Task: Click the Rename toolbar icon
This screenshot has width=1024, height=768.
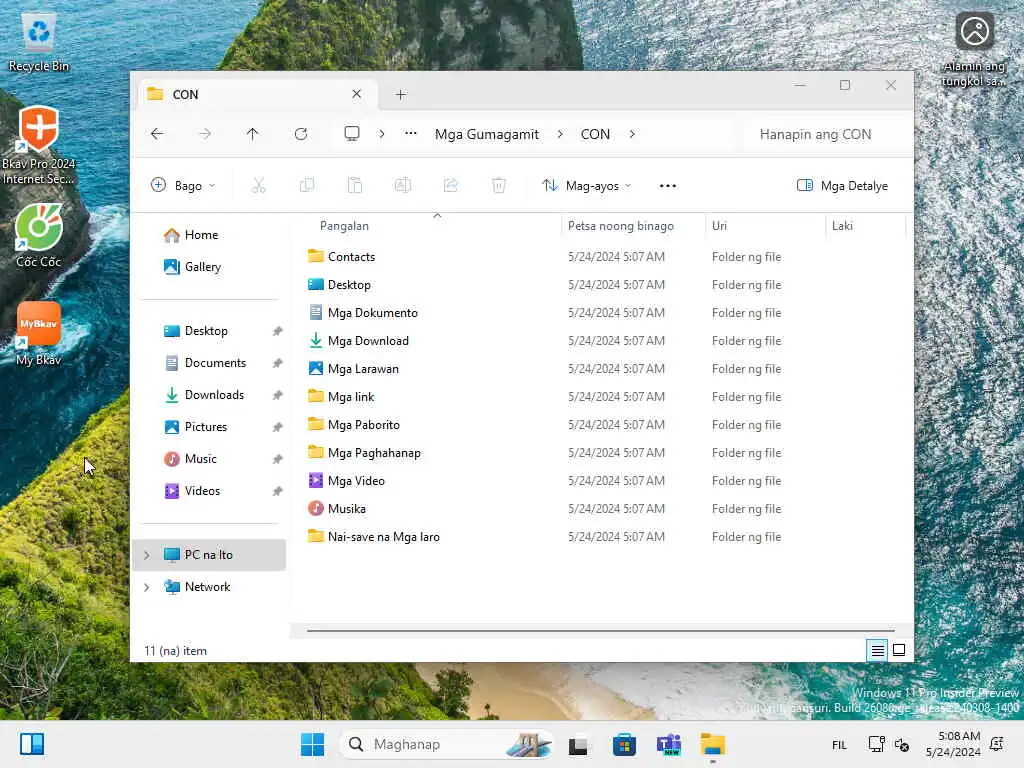Action: tap(403, 185)
